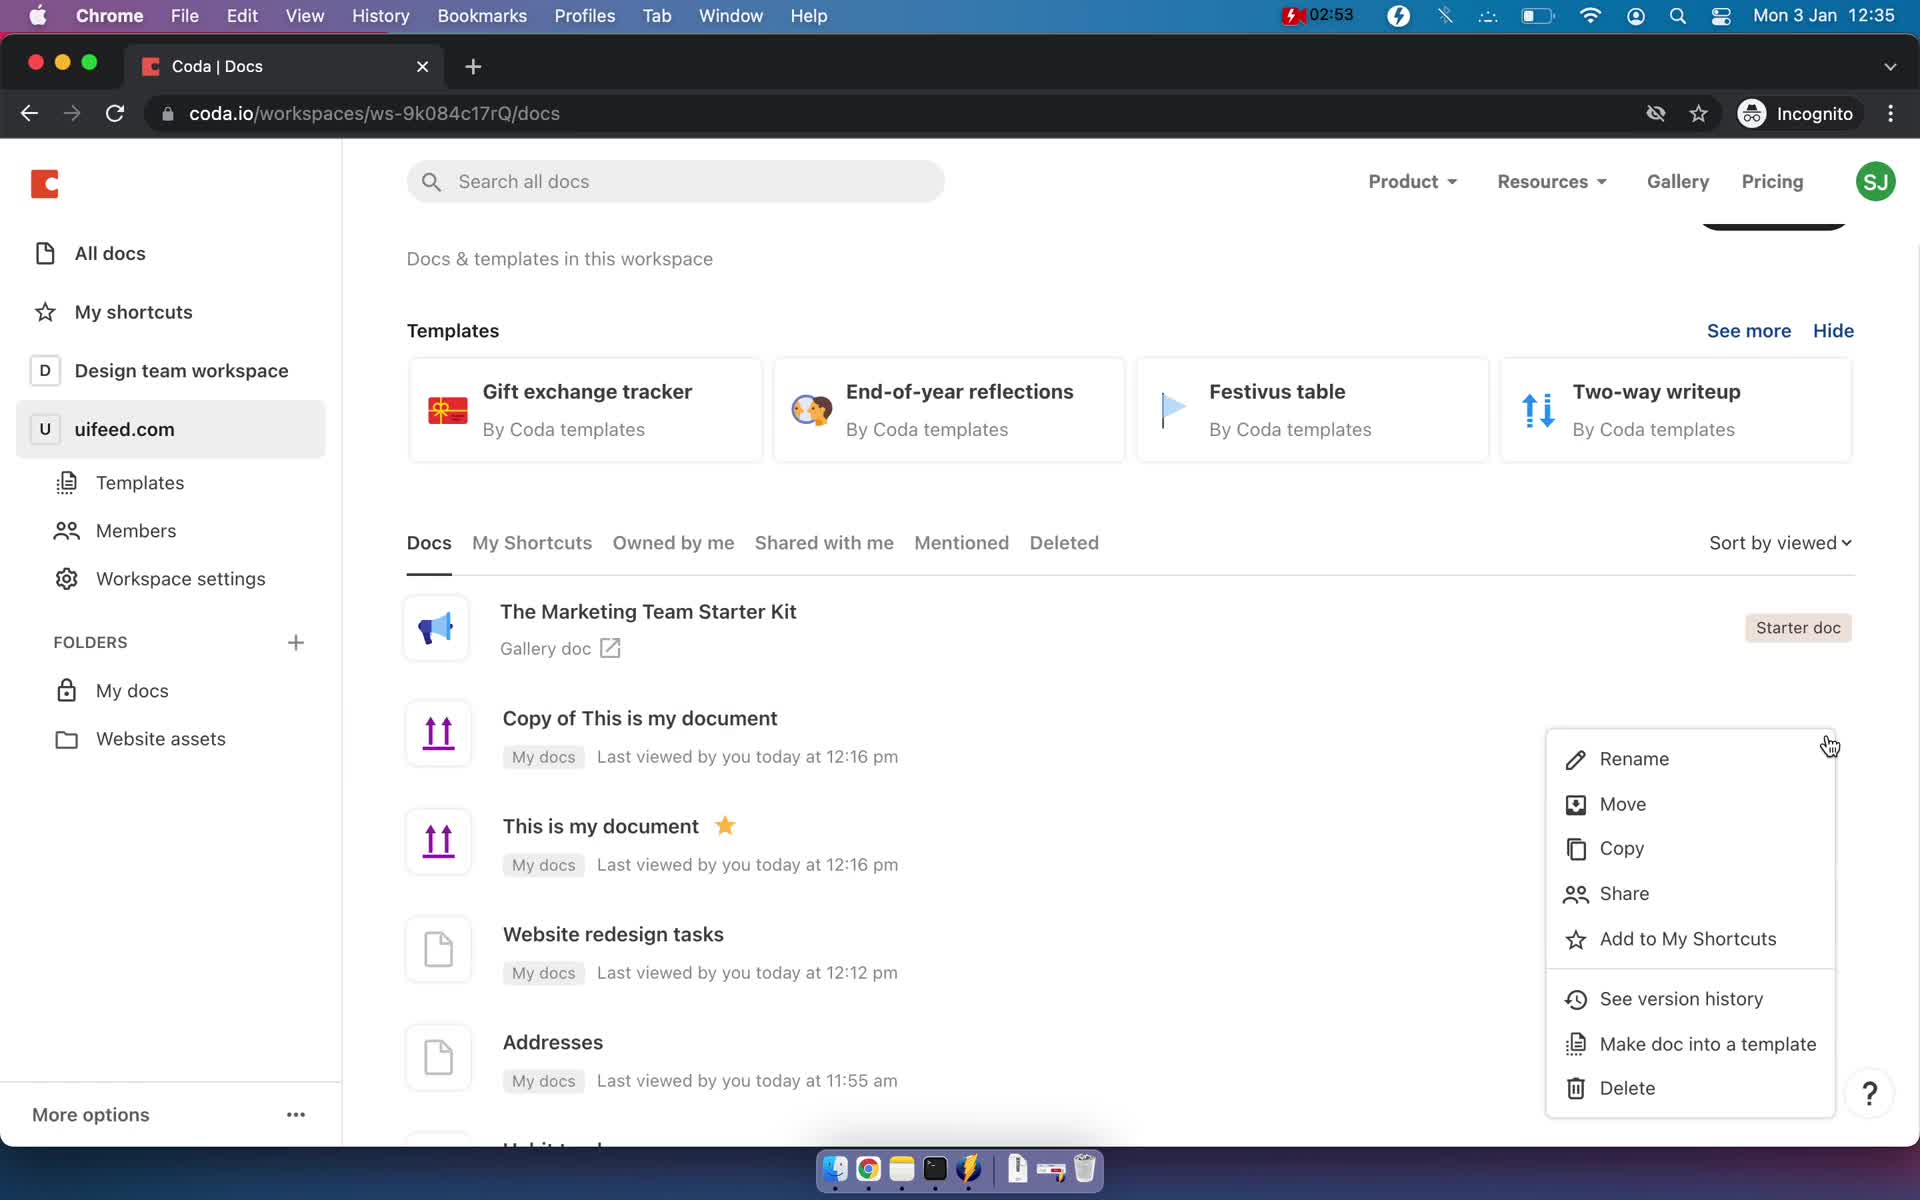
Task: Click the Coda logo in the sidebar
Action: click(45, 184)
